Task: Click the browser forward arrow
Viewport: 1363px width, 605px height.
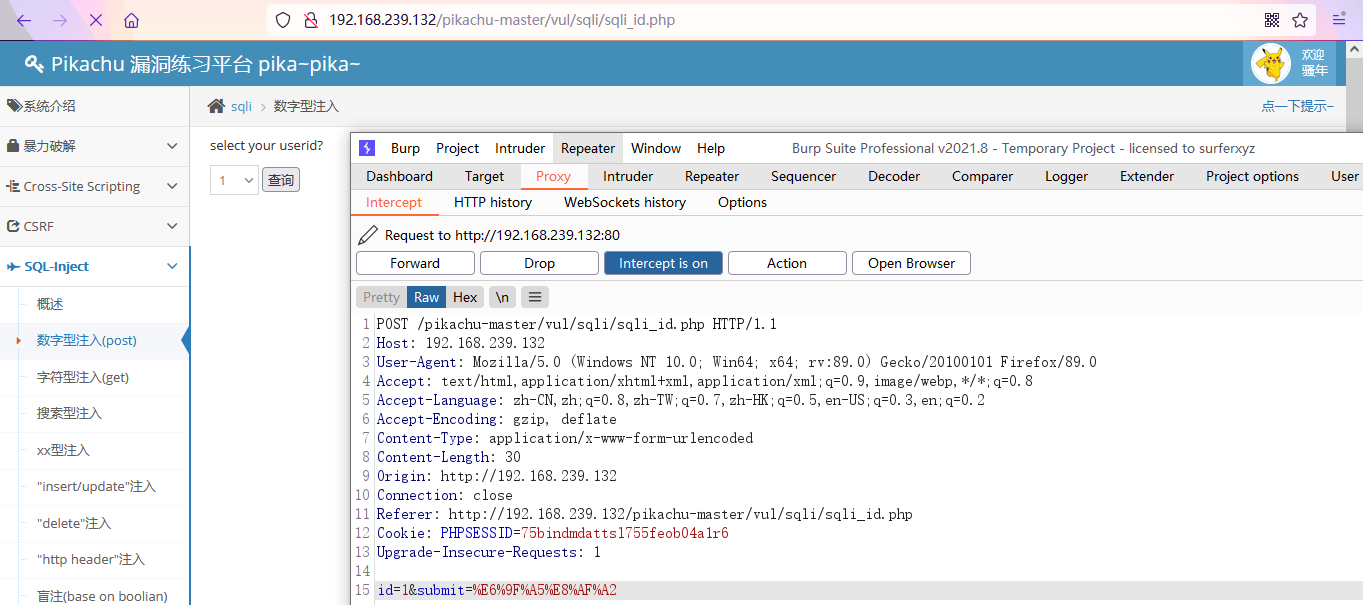Action: tap(60, 20)
